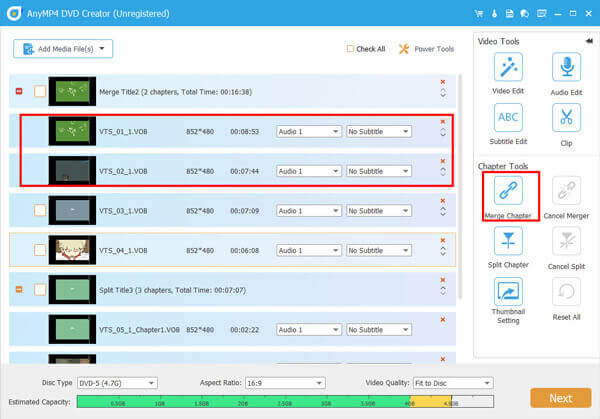Screen dimensions: 600x419
Task: Click the Split Chapter icon
Action: (x=508, y=241)
